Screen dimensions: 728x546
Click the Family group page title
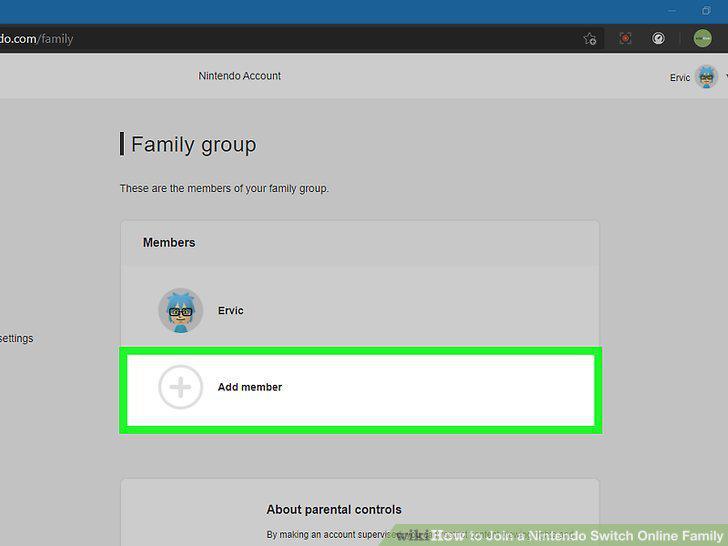194,144
